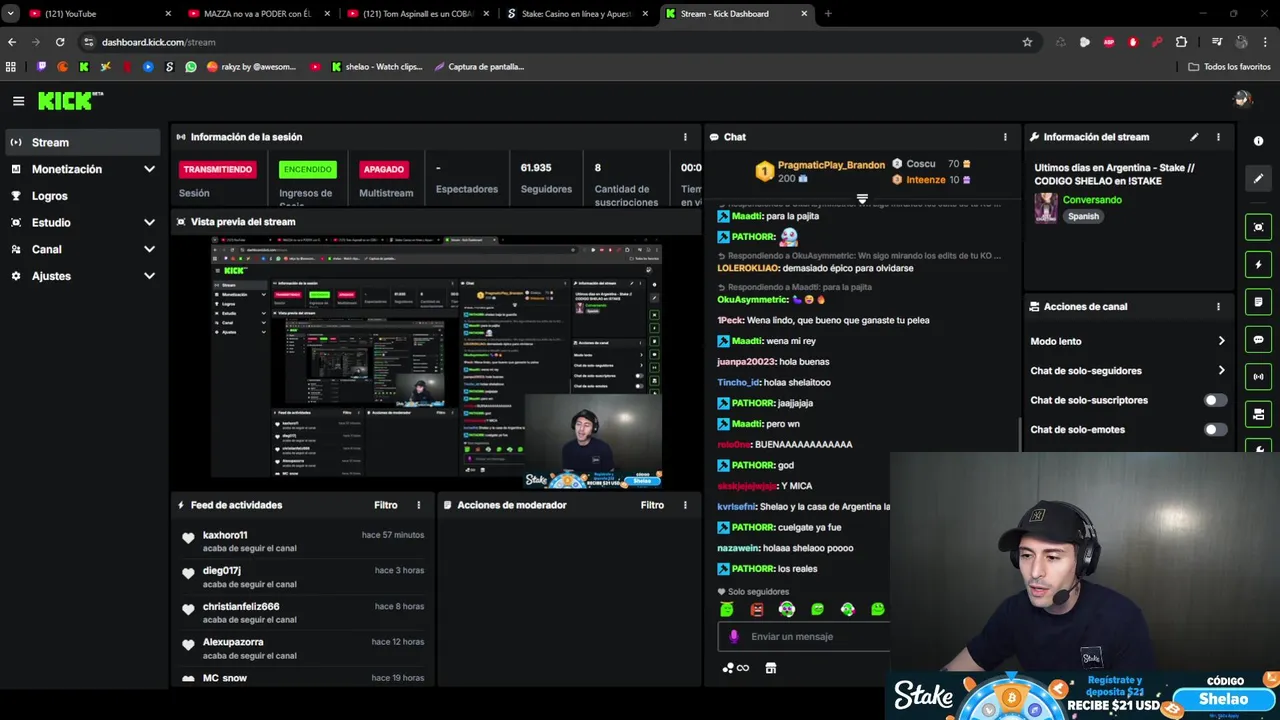Image resolution: width=1280 pixels, height=720 pixels.
Task: Click the camera focus icon in right sidebar
Action: tap(1258, 227)
